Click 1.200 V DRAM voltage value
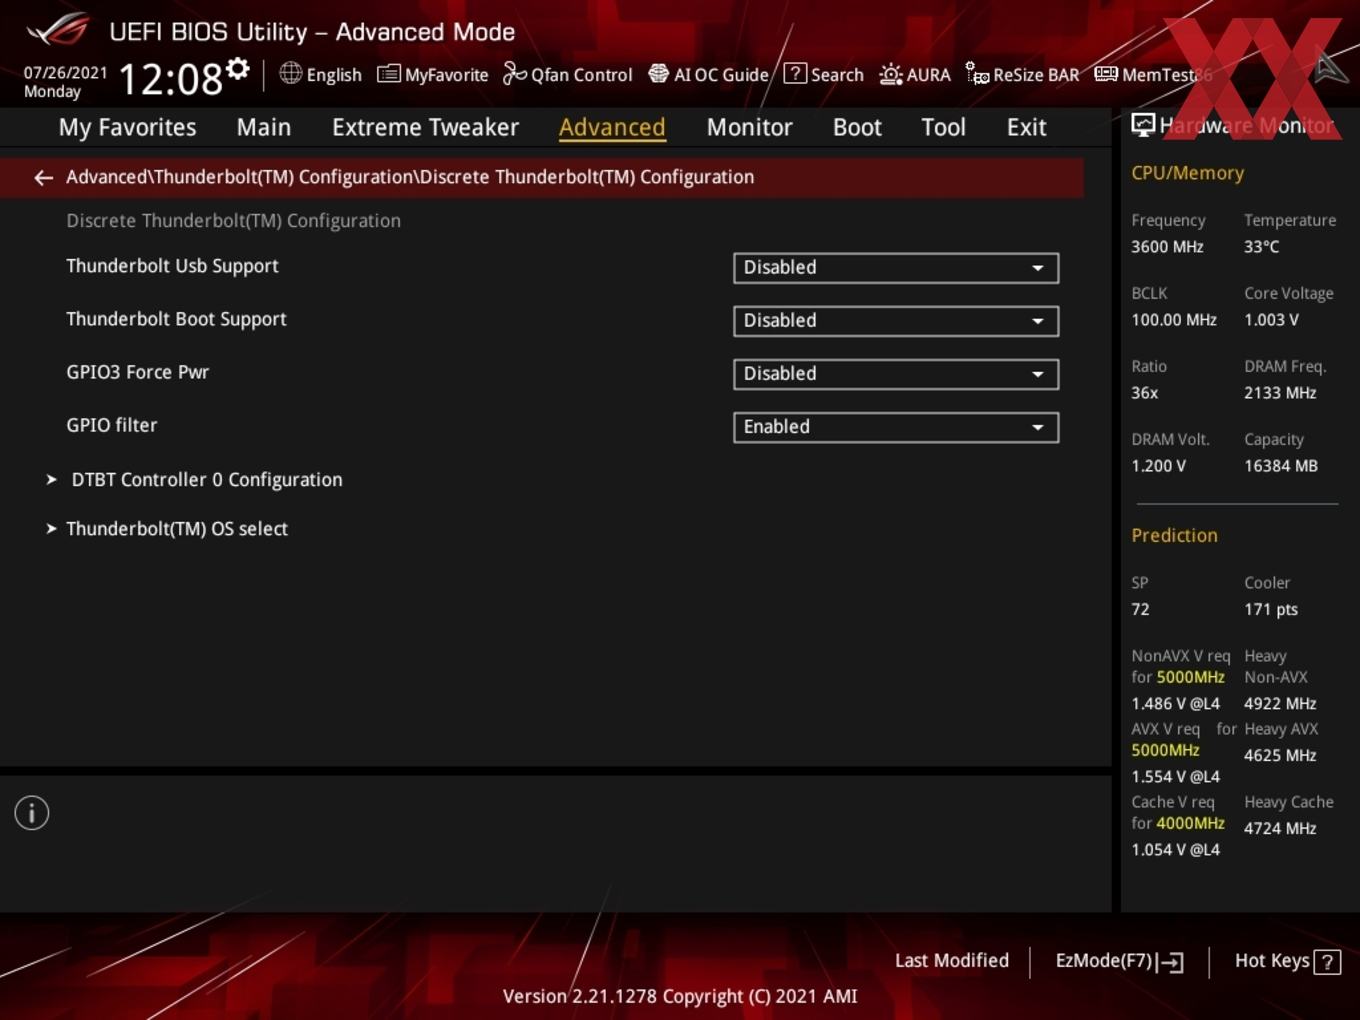This screenshot has width=1360, height=1020. click(1158, 466)
